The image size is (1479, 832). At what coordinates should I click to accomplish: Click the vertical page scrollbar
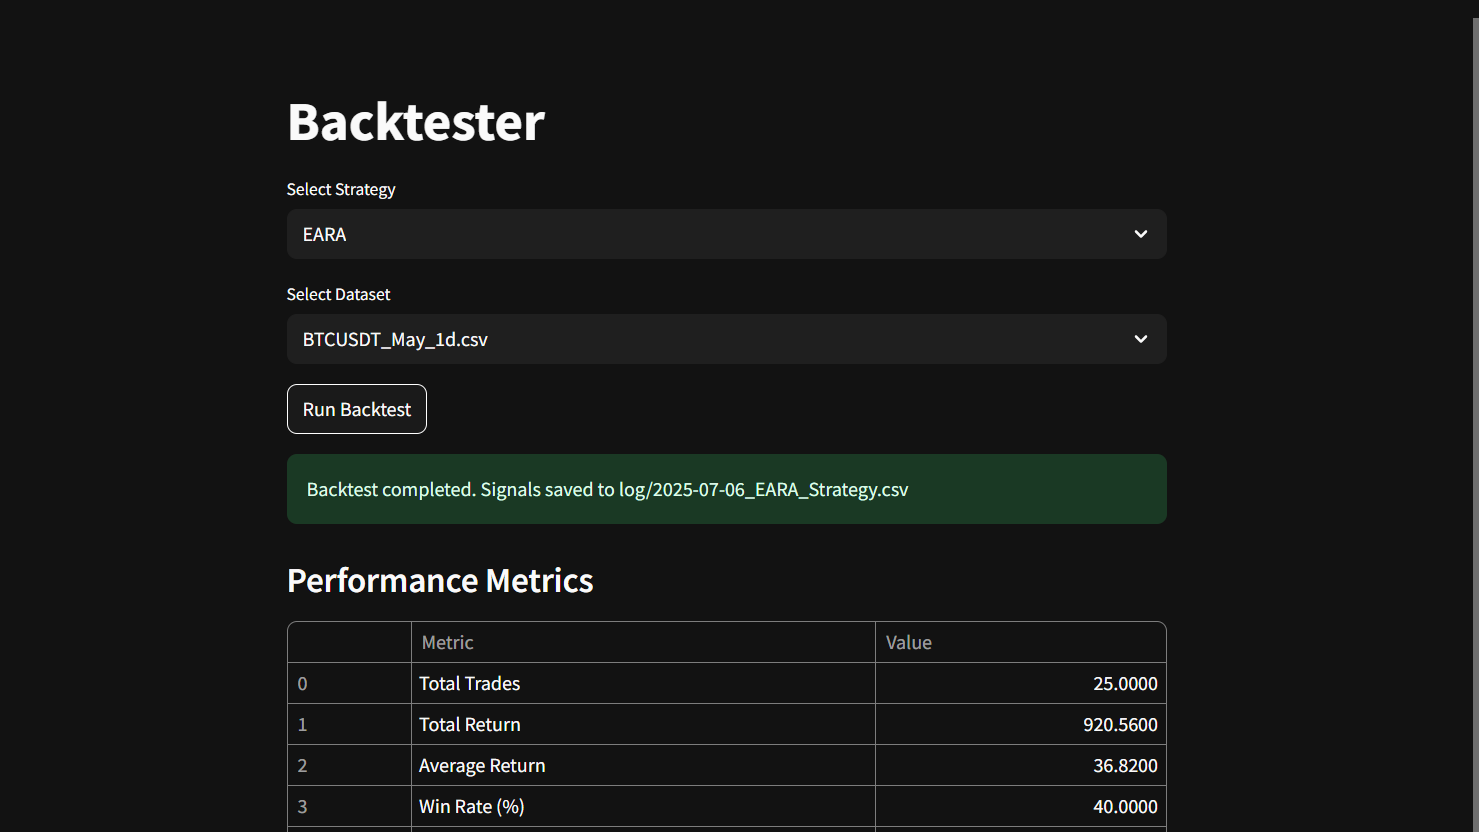tap(1474, 400)
